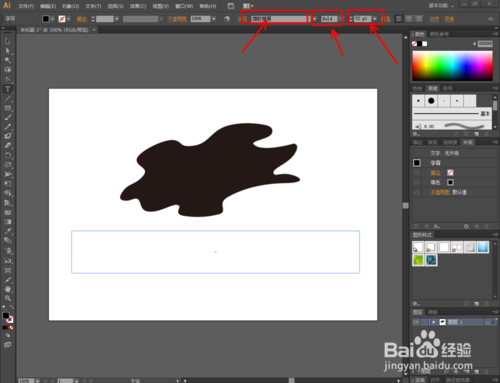Select the Eraser tool
This screenshot has width=500, height=383.
click(8, 145)
